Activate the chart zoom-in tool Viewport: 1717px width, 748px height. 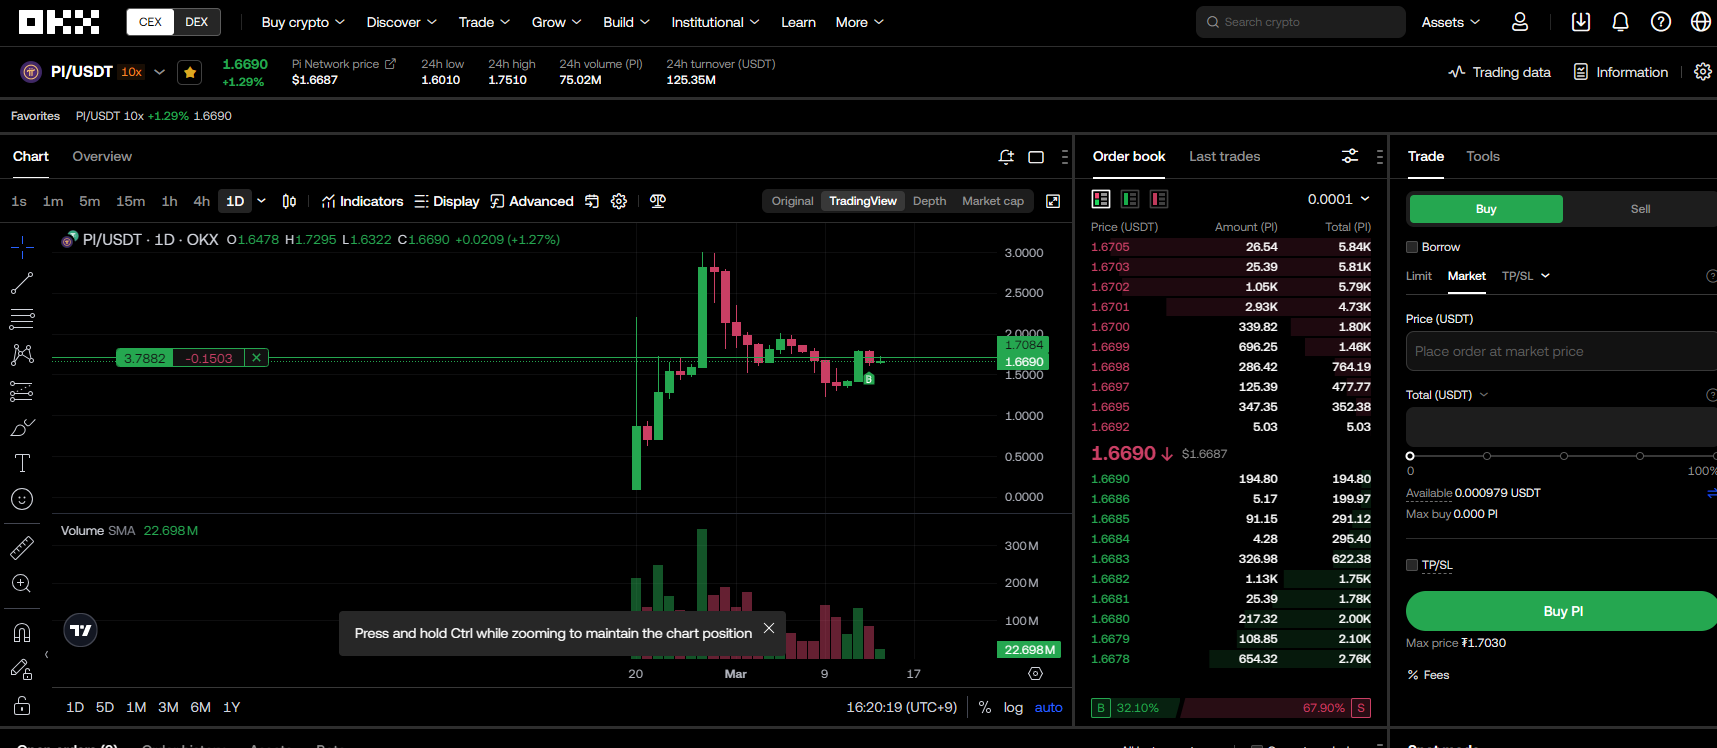pyautogui.click(x=22, y=584)
